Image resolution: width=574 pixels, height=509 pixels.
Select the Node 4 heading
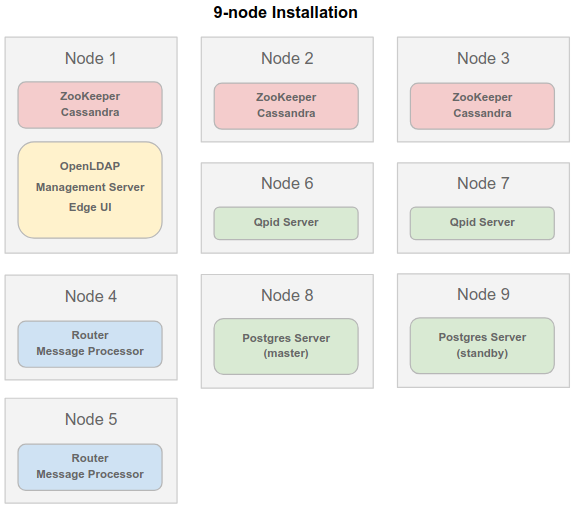(x=91, y=296)
